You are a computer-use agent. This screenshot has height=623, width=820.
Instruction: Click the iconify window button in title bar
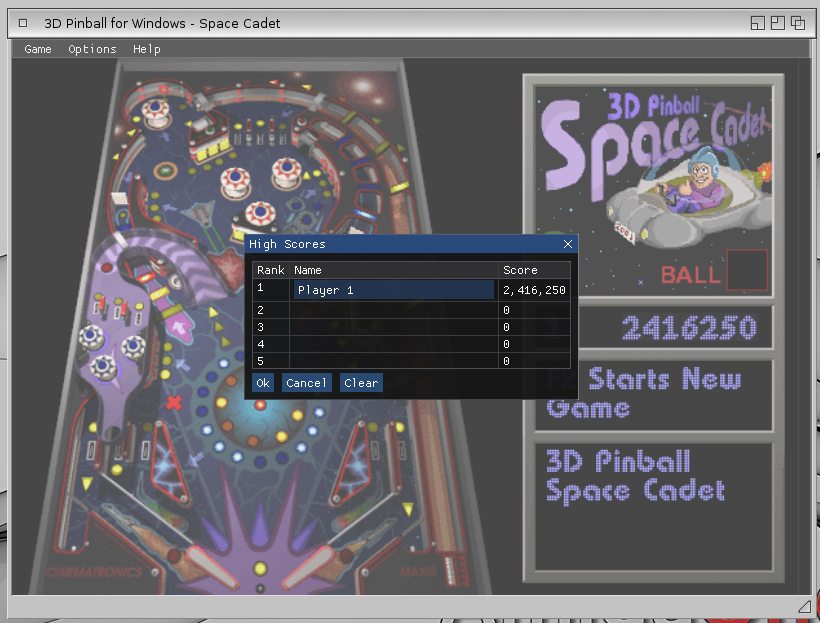coord(758,23)
